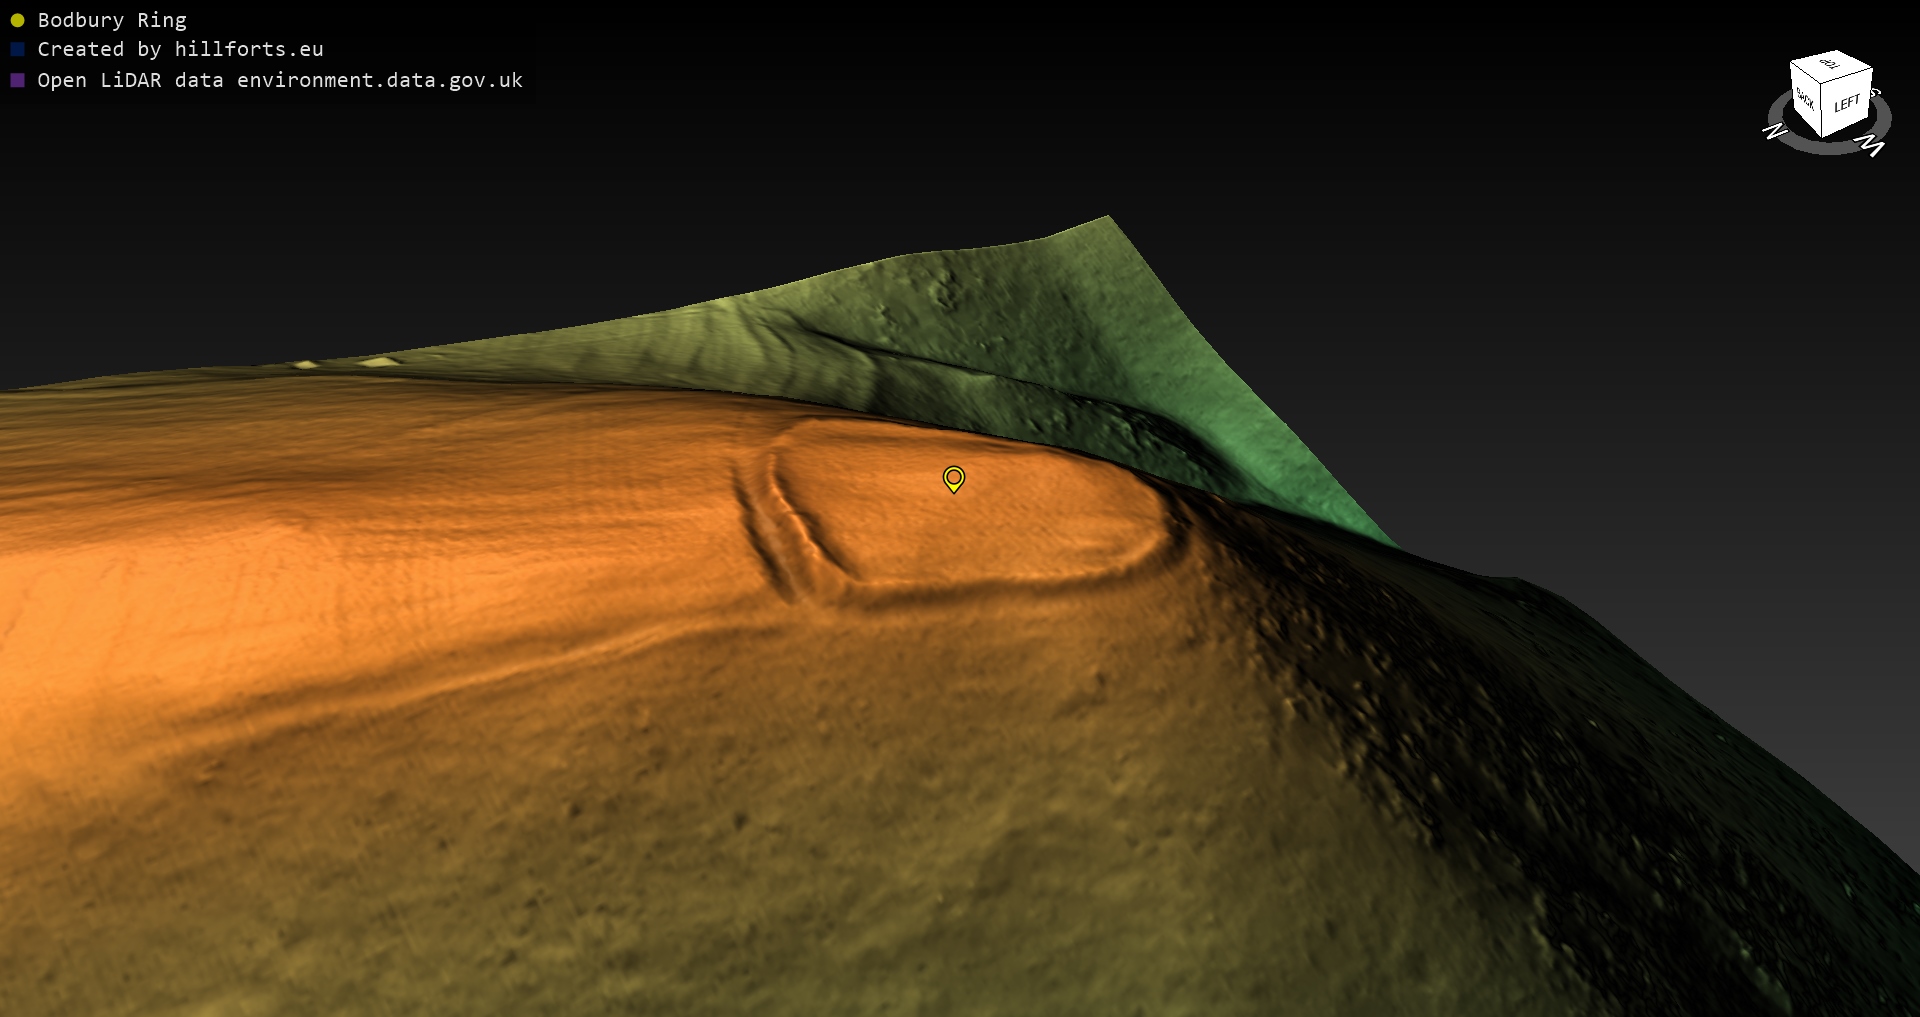The width and height of the screenshot is (1920, 1017).
Task: Select the LEFT face of the view cube
Action: [1846, 103]
